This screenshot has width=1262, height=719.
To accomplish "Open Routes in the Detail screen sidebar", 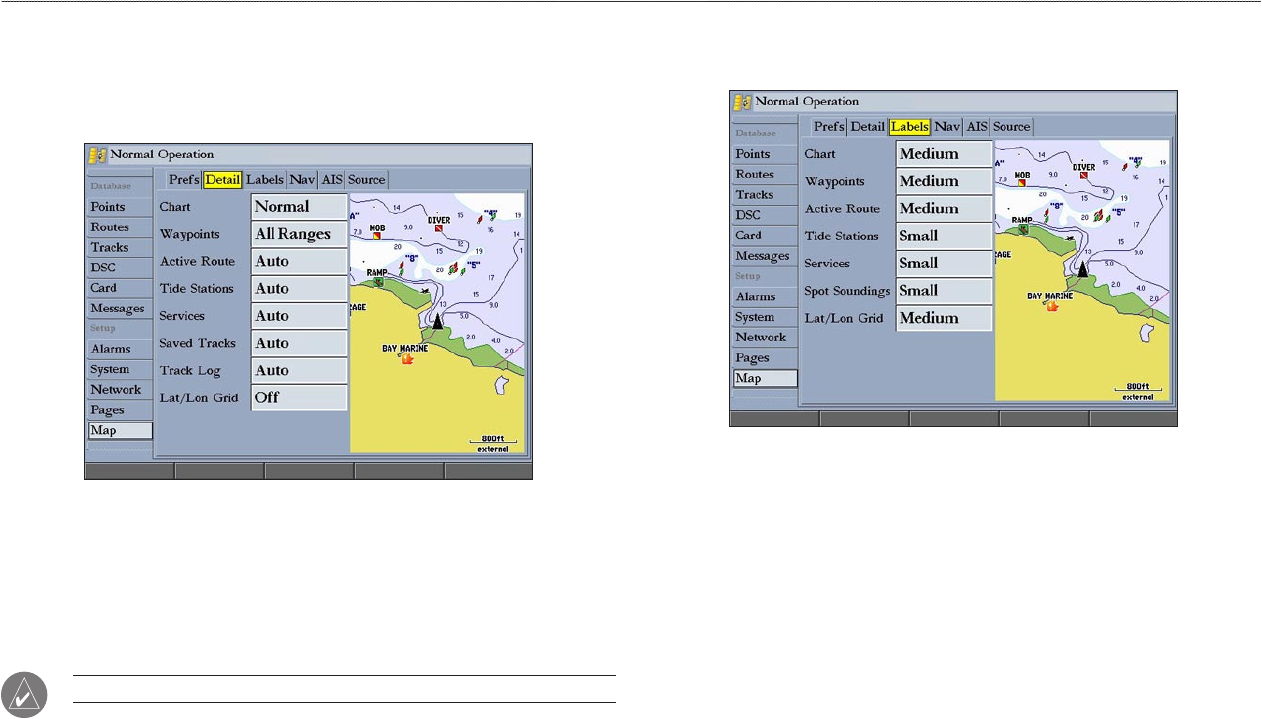I will (x=120, y=227).
